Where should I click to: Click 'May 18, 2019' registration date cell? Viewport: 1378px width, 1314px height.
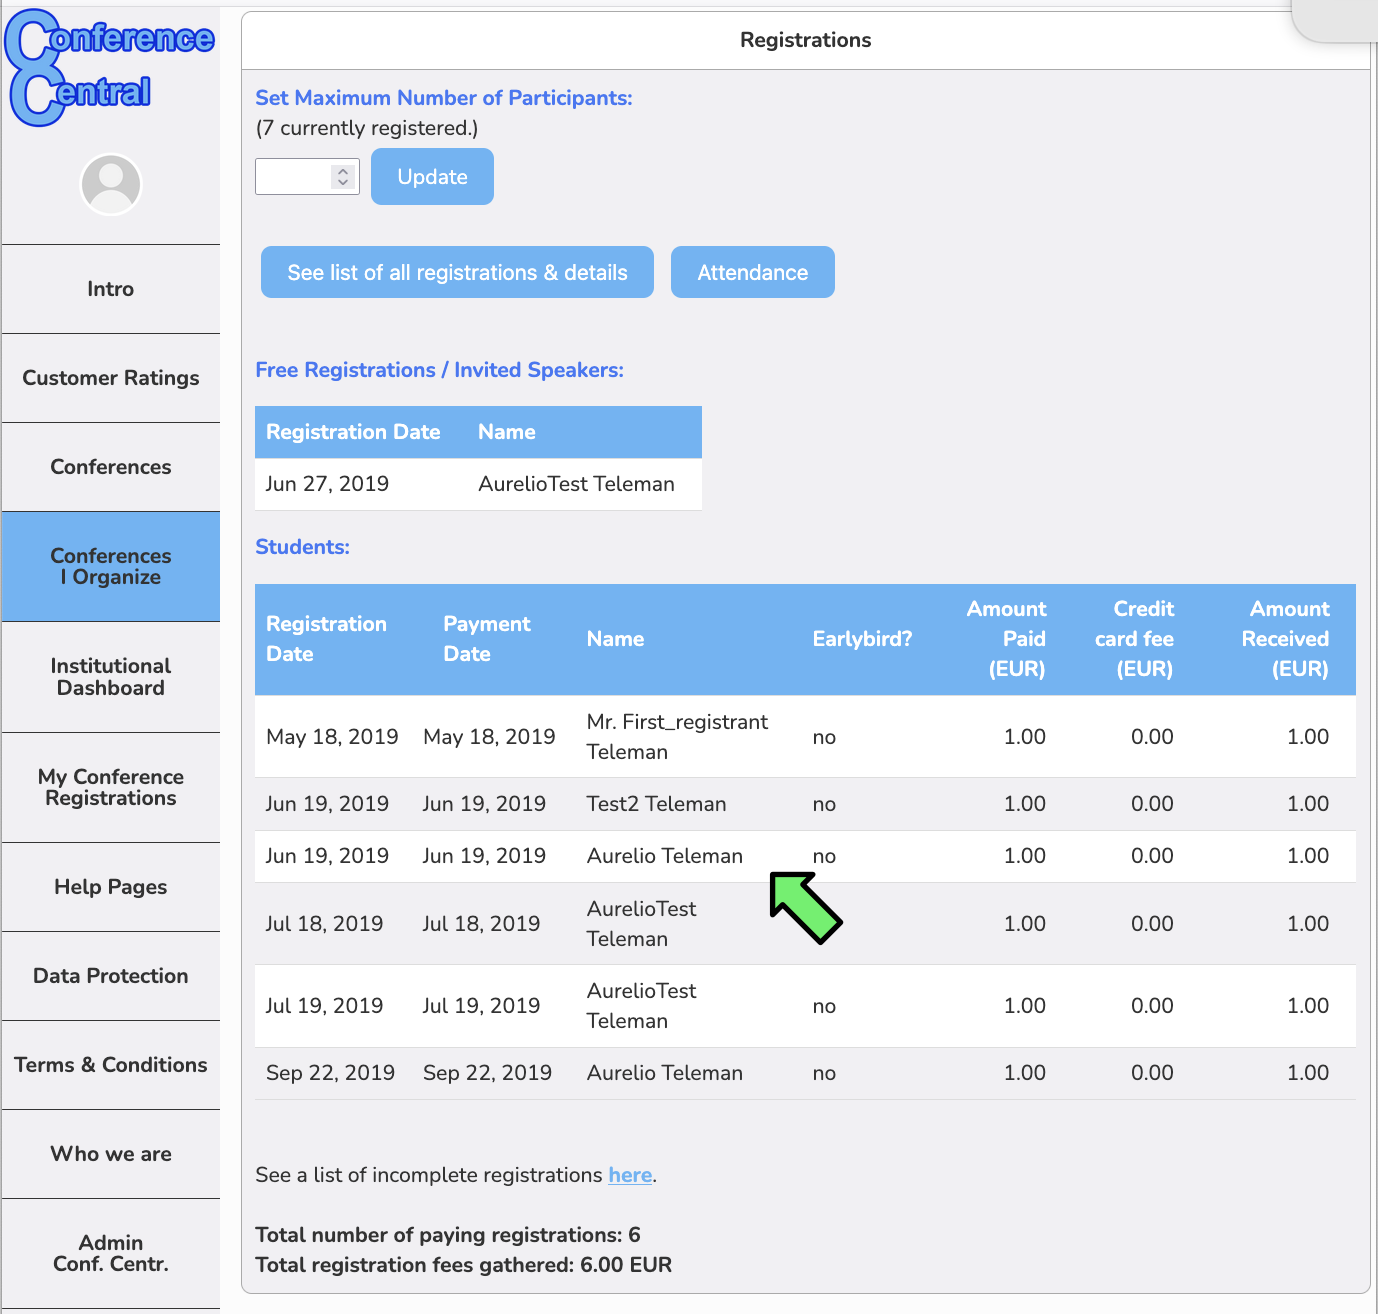[332, 737]
